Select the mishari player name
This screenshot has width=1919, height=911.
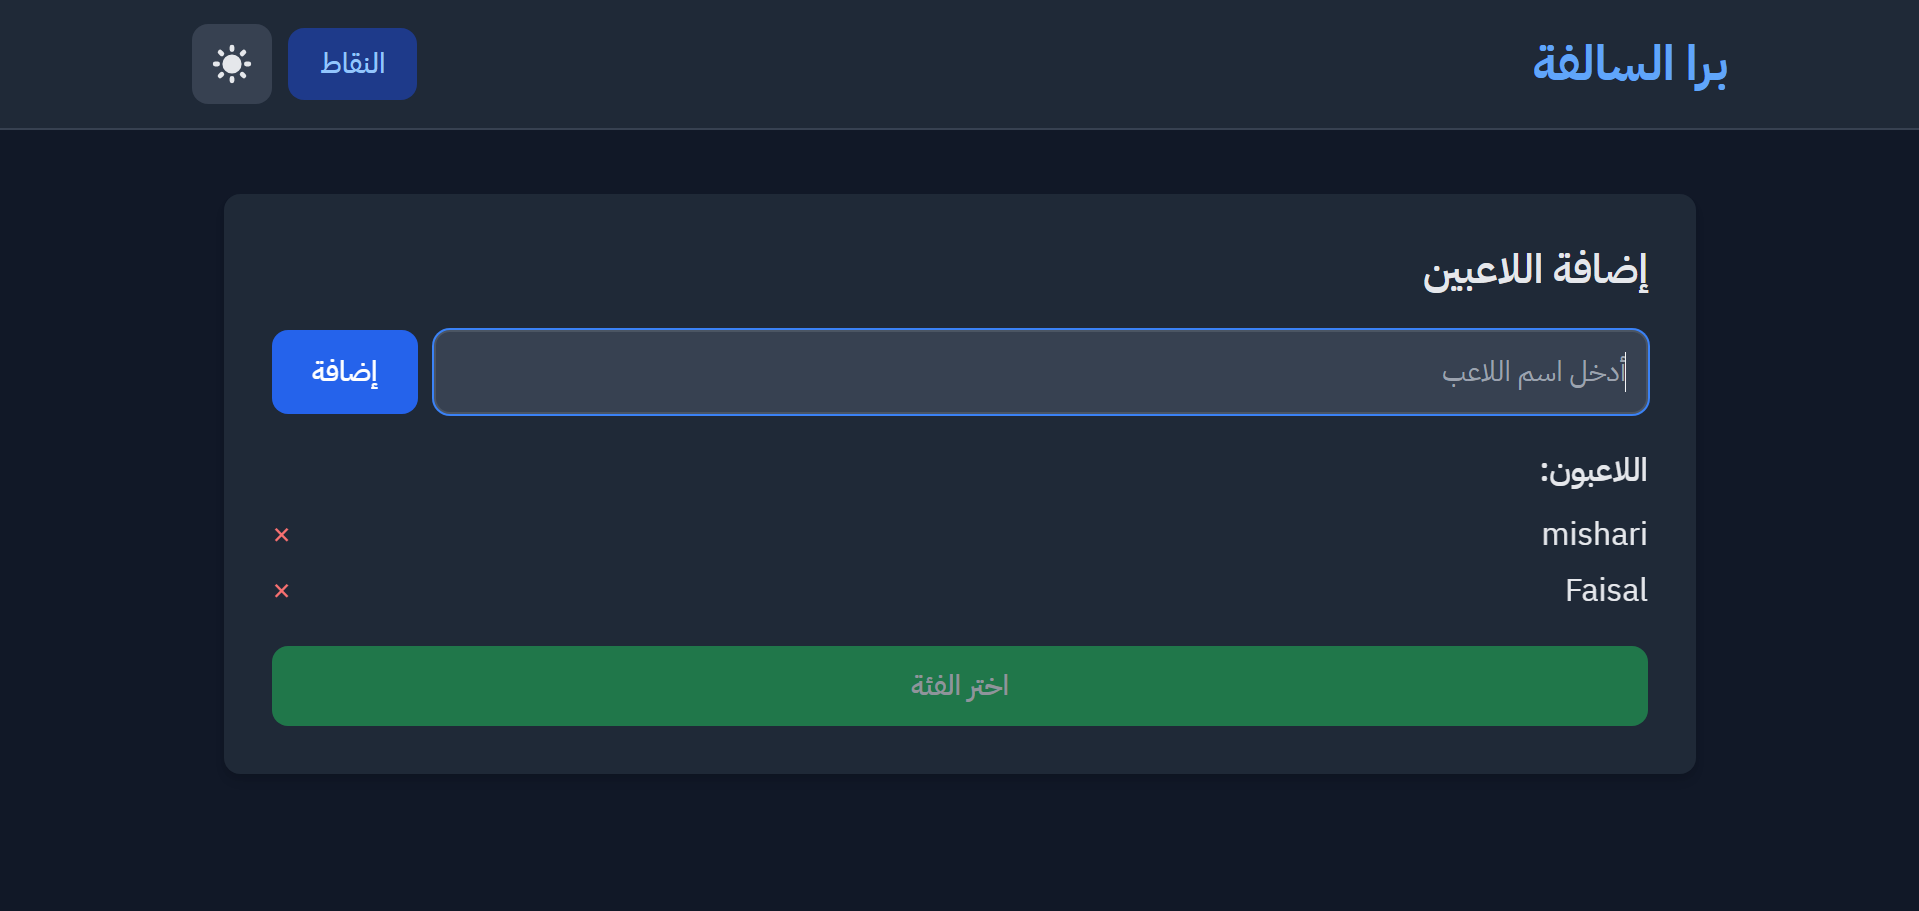coord(1594,535)
